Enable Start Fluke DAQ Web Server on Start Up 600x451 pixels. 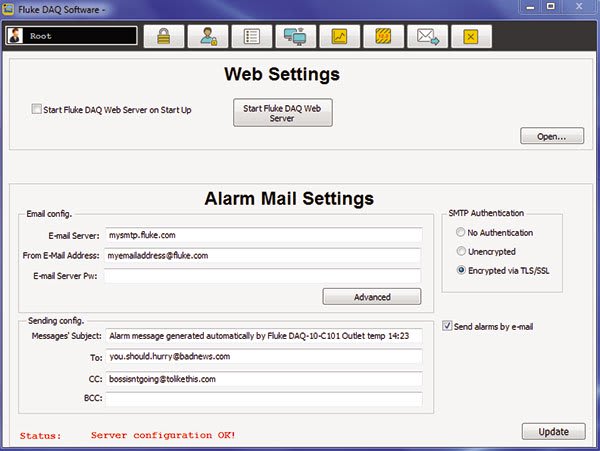point(36,109)
